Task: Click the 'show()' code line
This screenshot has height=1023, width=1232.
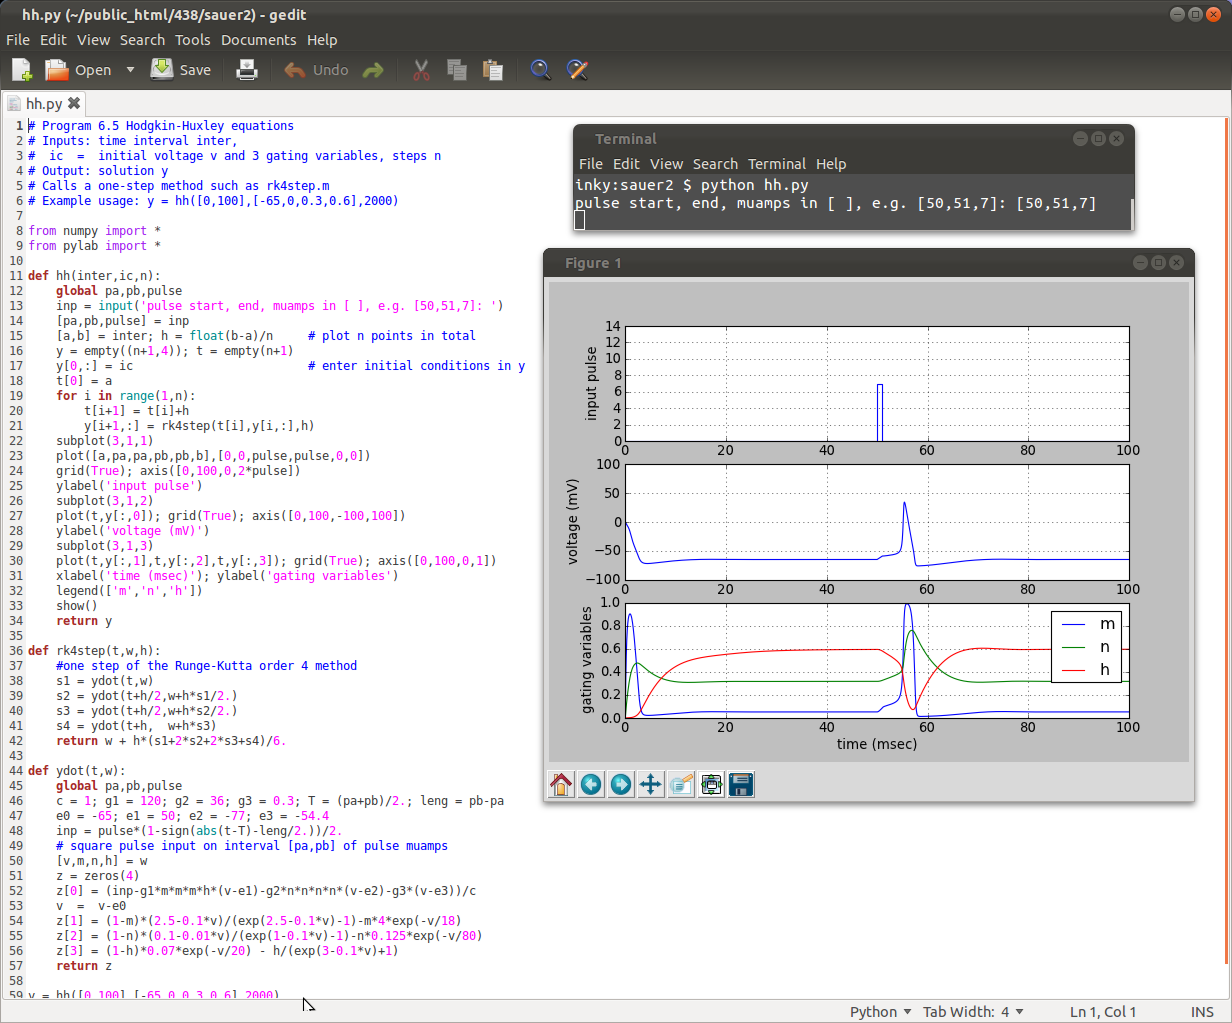Action: (x=77, y=606)
